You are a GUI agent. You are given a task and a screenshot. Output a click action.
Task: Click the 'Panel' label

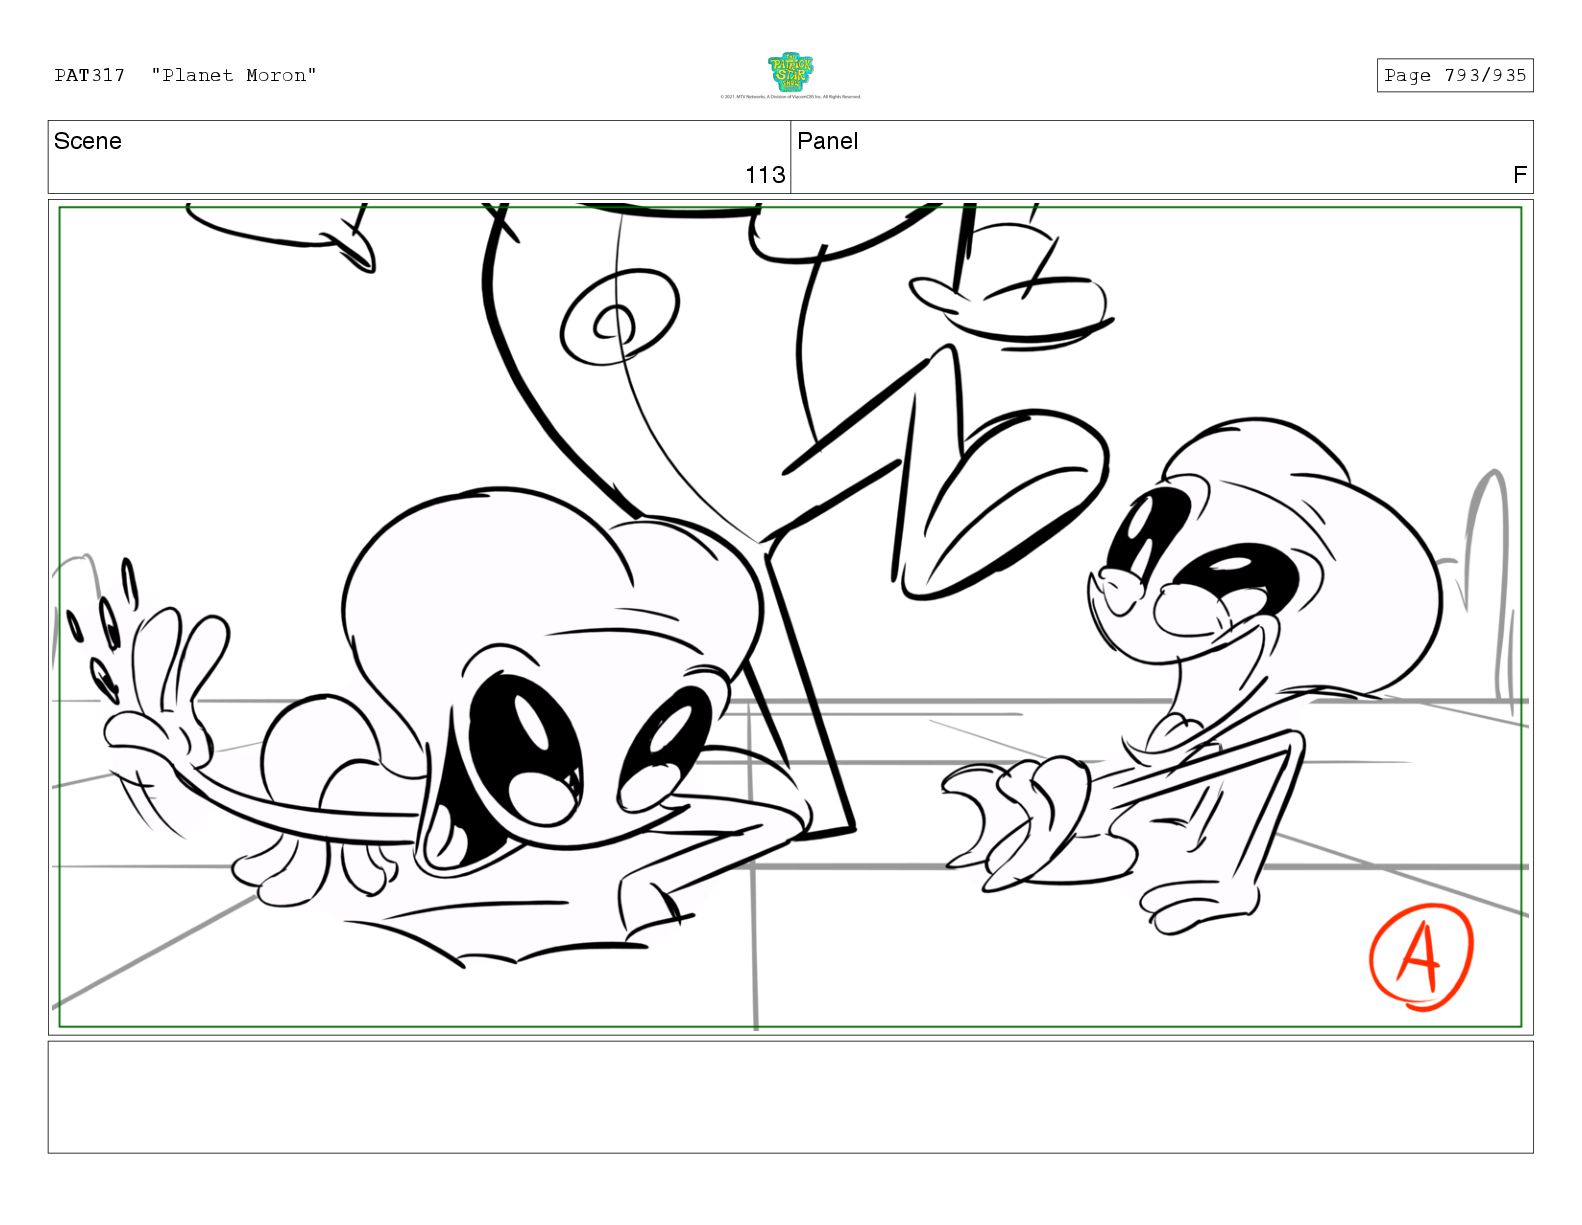(x=828, y=141)
